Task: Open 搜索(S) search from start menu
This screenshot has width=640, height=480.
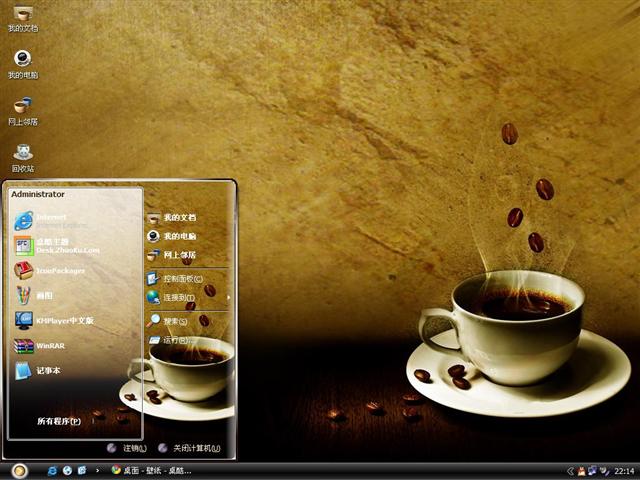Action: coord(189,321)
